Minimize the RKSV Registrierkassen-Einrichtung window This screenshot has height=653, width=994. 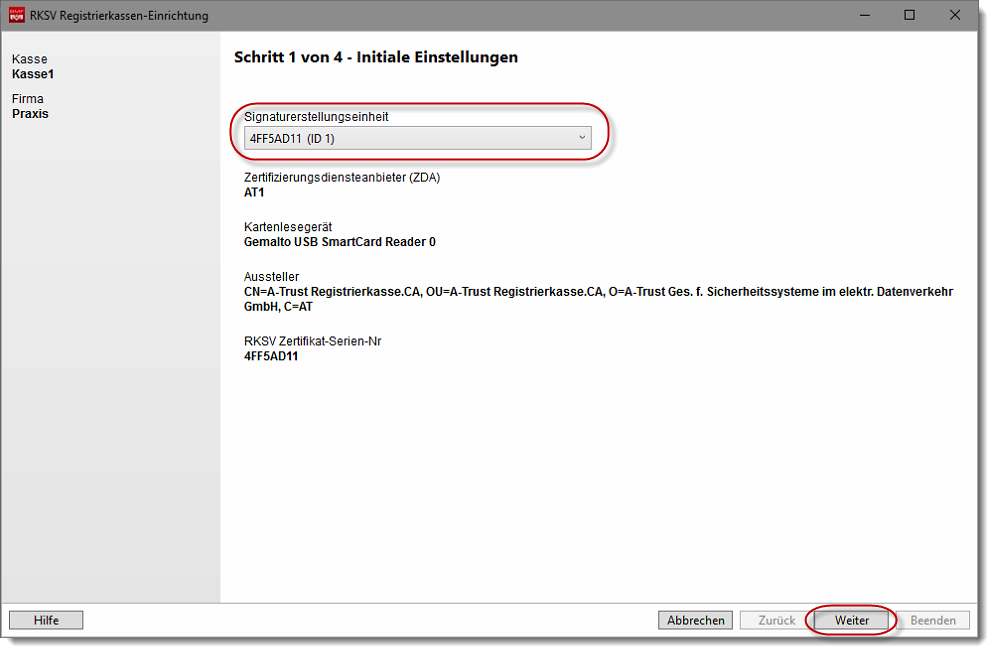coord(862,15)
